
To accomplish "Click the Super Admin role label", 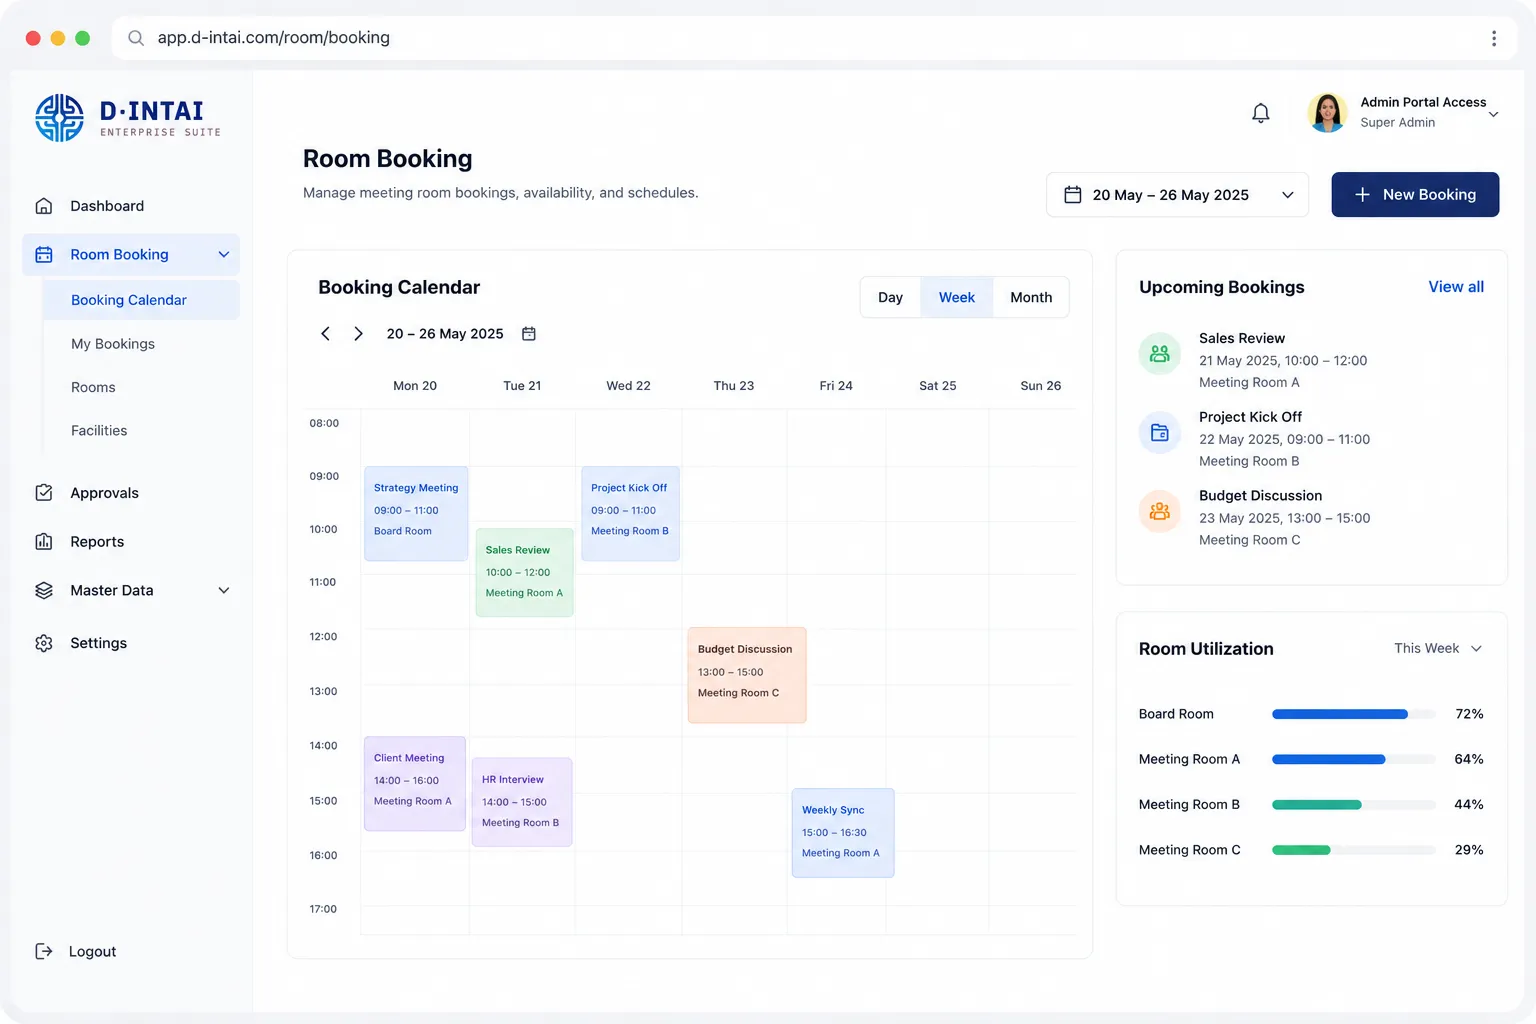I will pos(1397,123).
